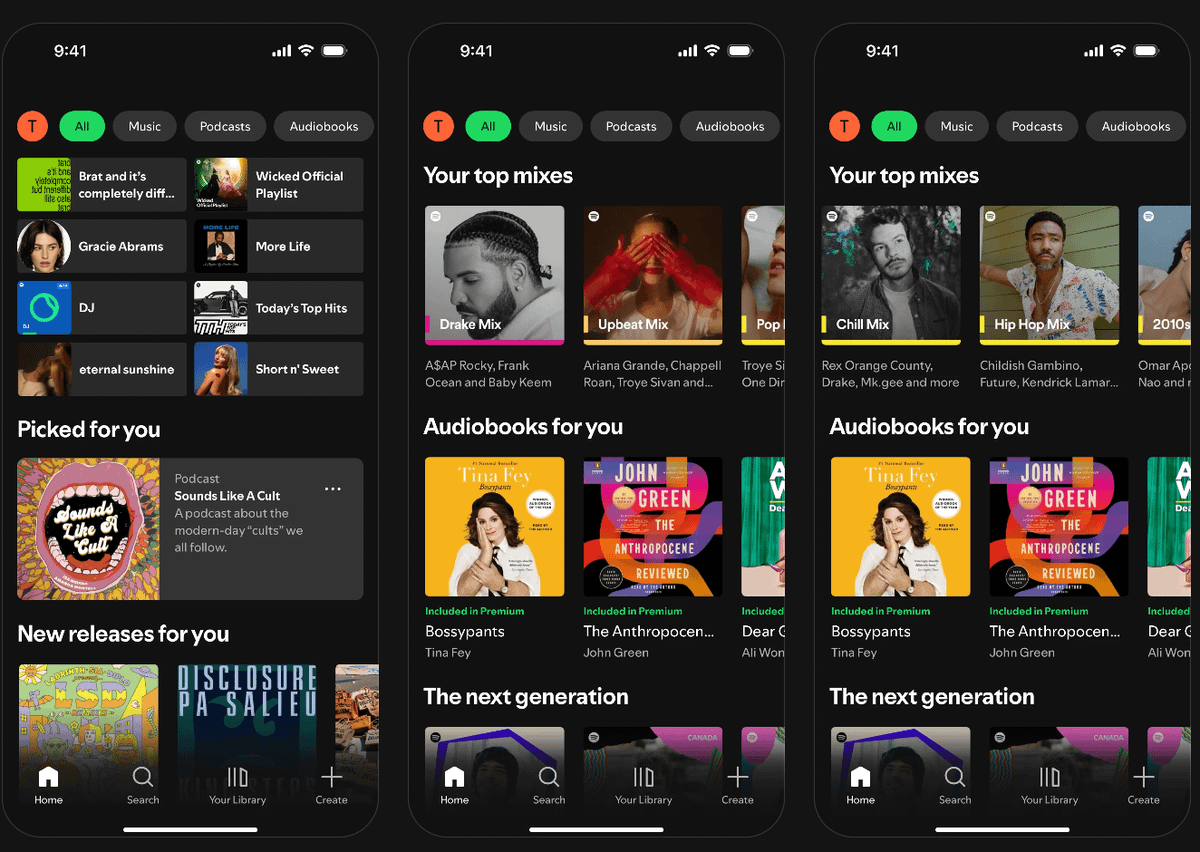Screen dimensions: 1200x852
Task: Open profile avatar T in left phone
Action: [32, 126]
